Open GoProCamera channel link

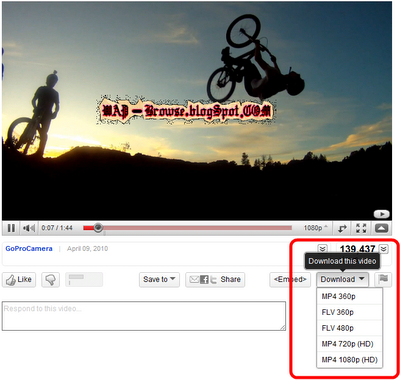pos(29,249)
